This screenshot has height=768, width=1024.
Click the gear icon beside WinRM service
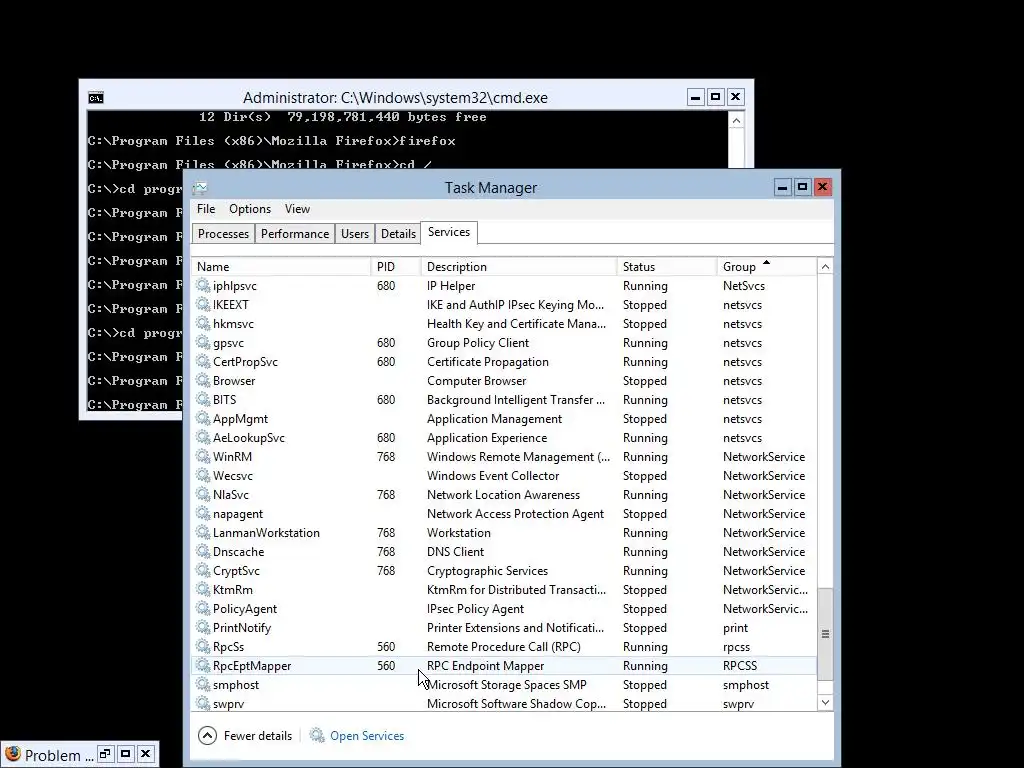click(x=203, y=456)
